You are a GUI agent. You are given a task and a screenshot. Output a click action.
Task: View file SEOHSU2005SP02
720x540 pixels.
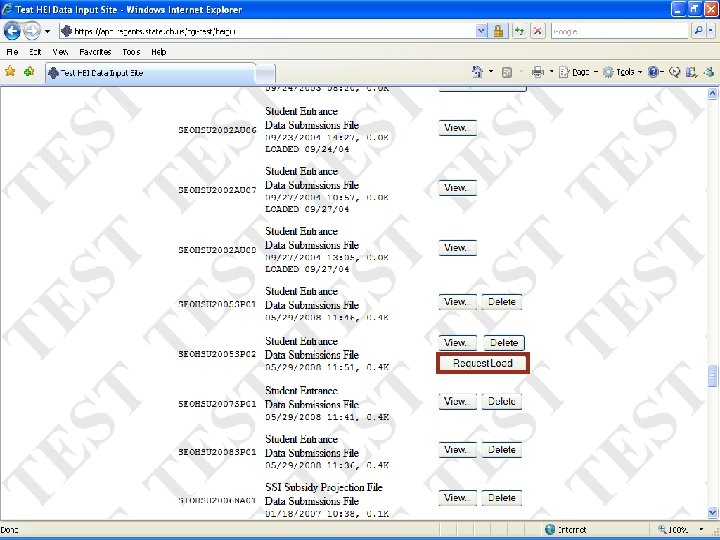(x=457, y=343)
